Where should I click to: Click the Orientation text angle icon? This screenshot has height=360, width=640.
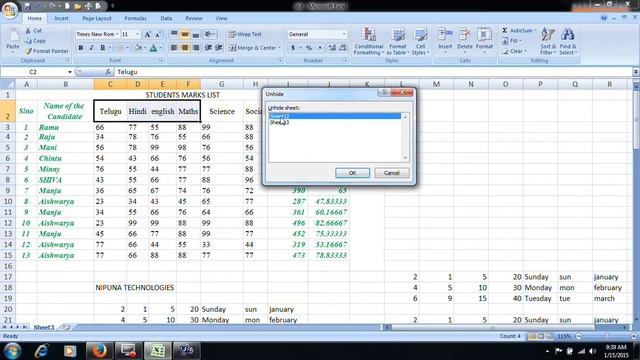click(x=208, y=34)
